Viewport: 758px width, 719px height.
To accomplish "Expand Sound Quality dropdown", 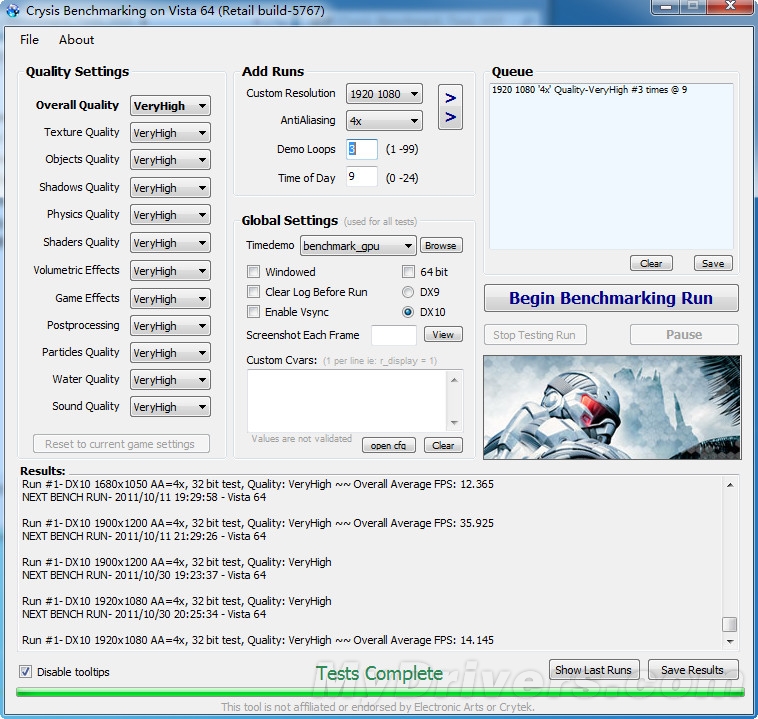I will 170,407.
